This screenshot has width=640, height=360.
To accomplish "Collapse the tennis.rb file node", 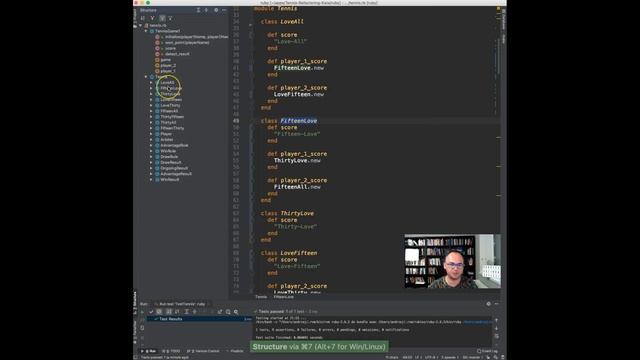I will pyautogui.click(x=141, y=25).
